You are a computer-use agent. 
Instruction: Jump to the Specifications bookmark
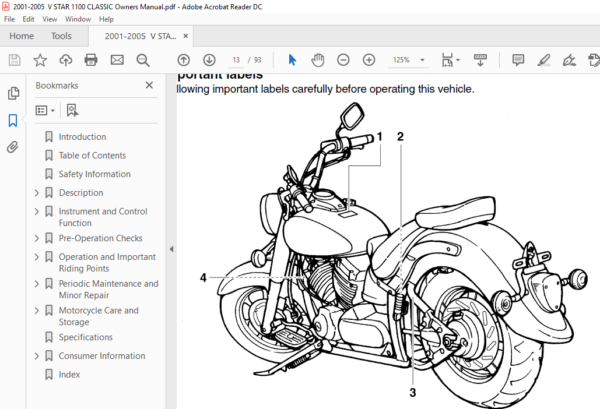coord(85,337)
